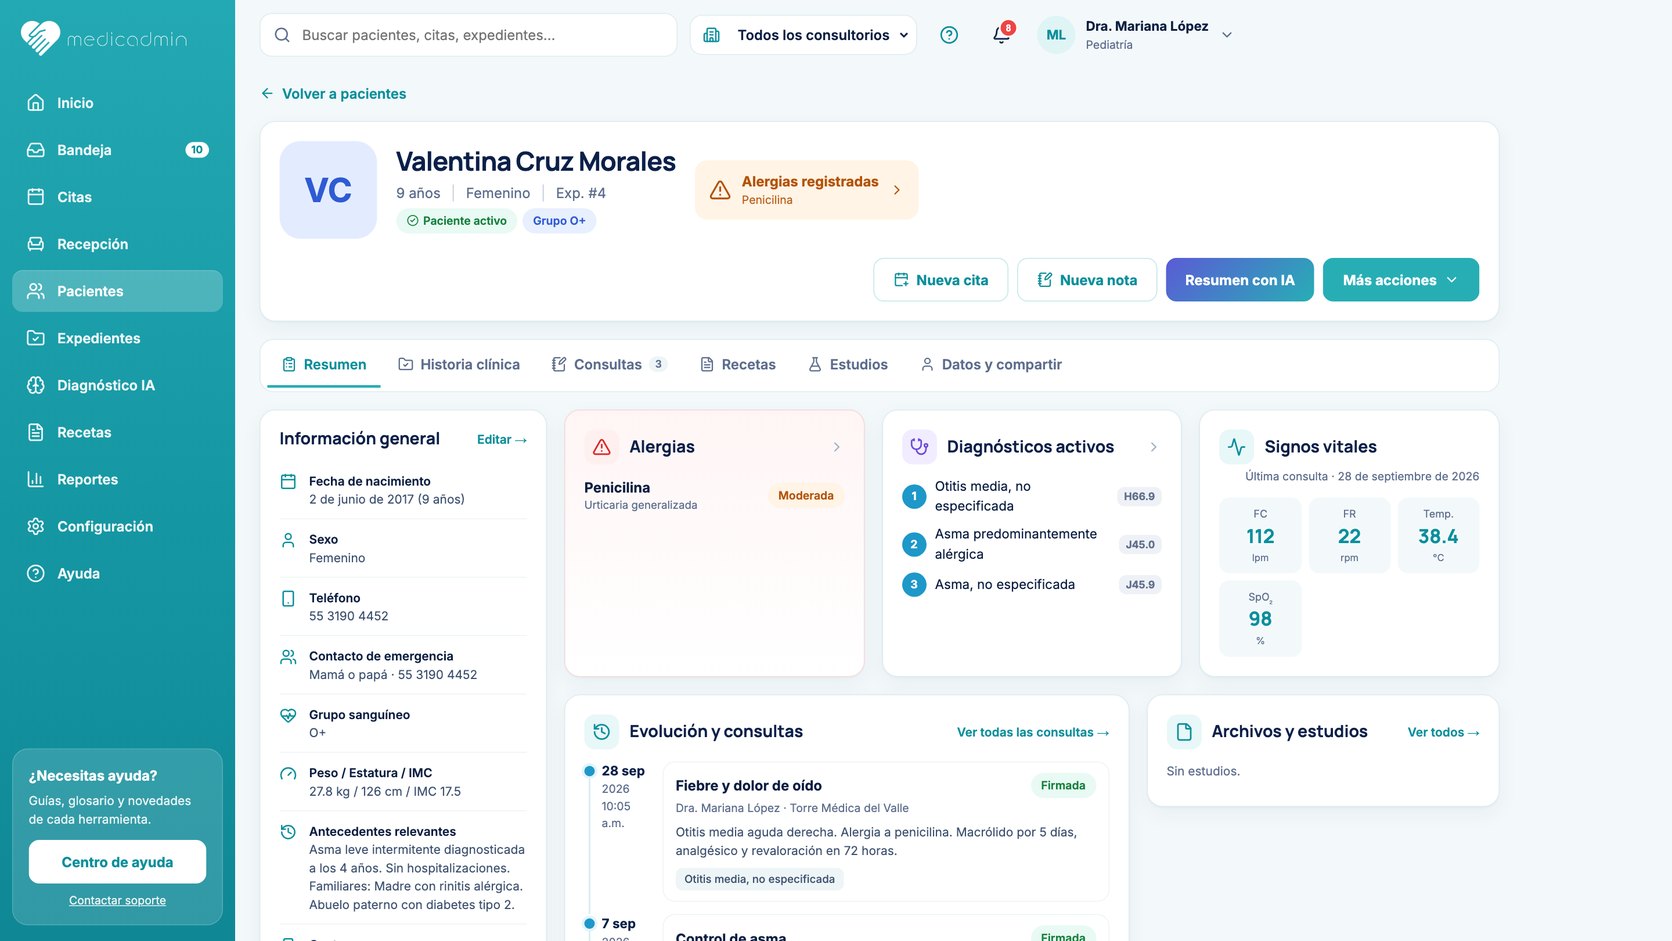Click the Sexo person icon
The width and height of the screenshot is (1672, 941).
[288, 540]
